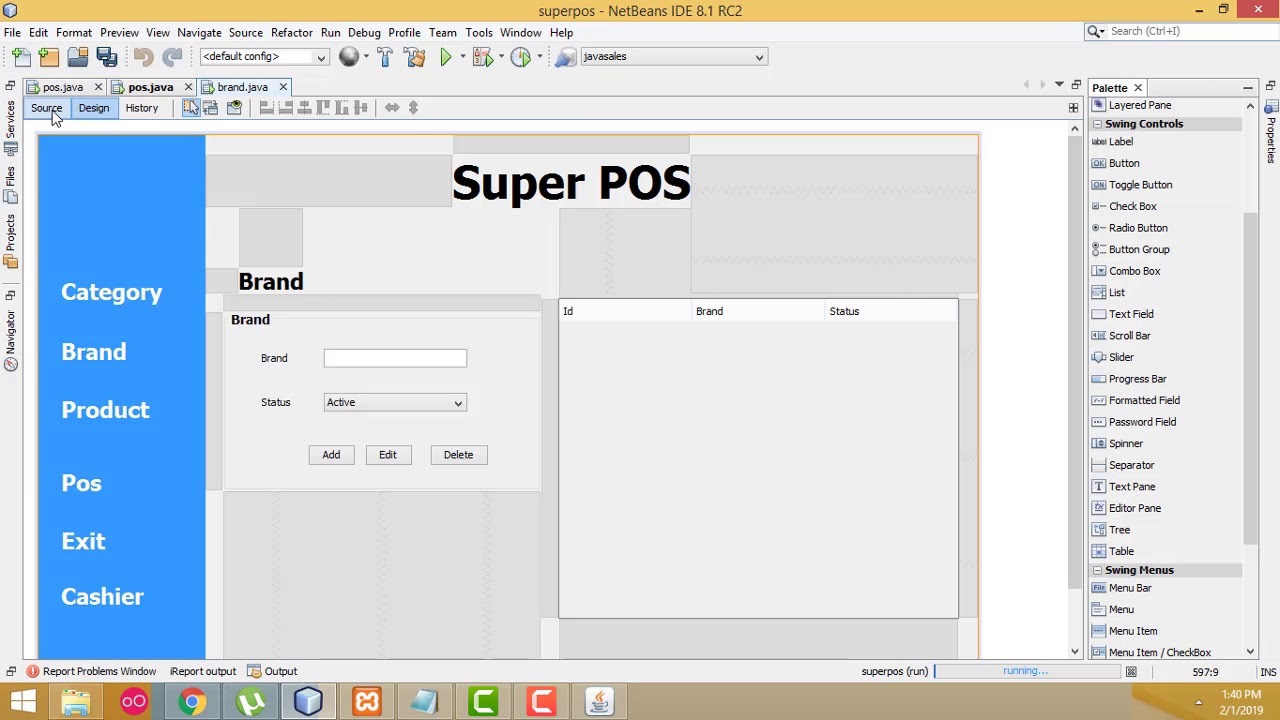Click the Build Project hammer icon

385,57
